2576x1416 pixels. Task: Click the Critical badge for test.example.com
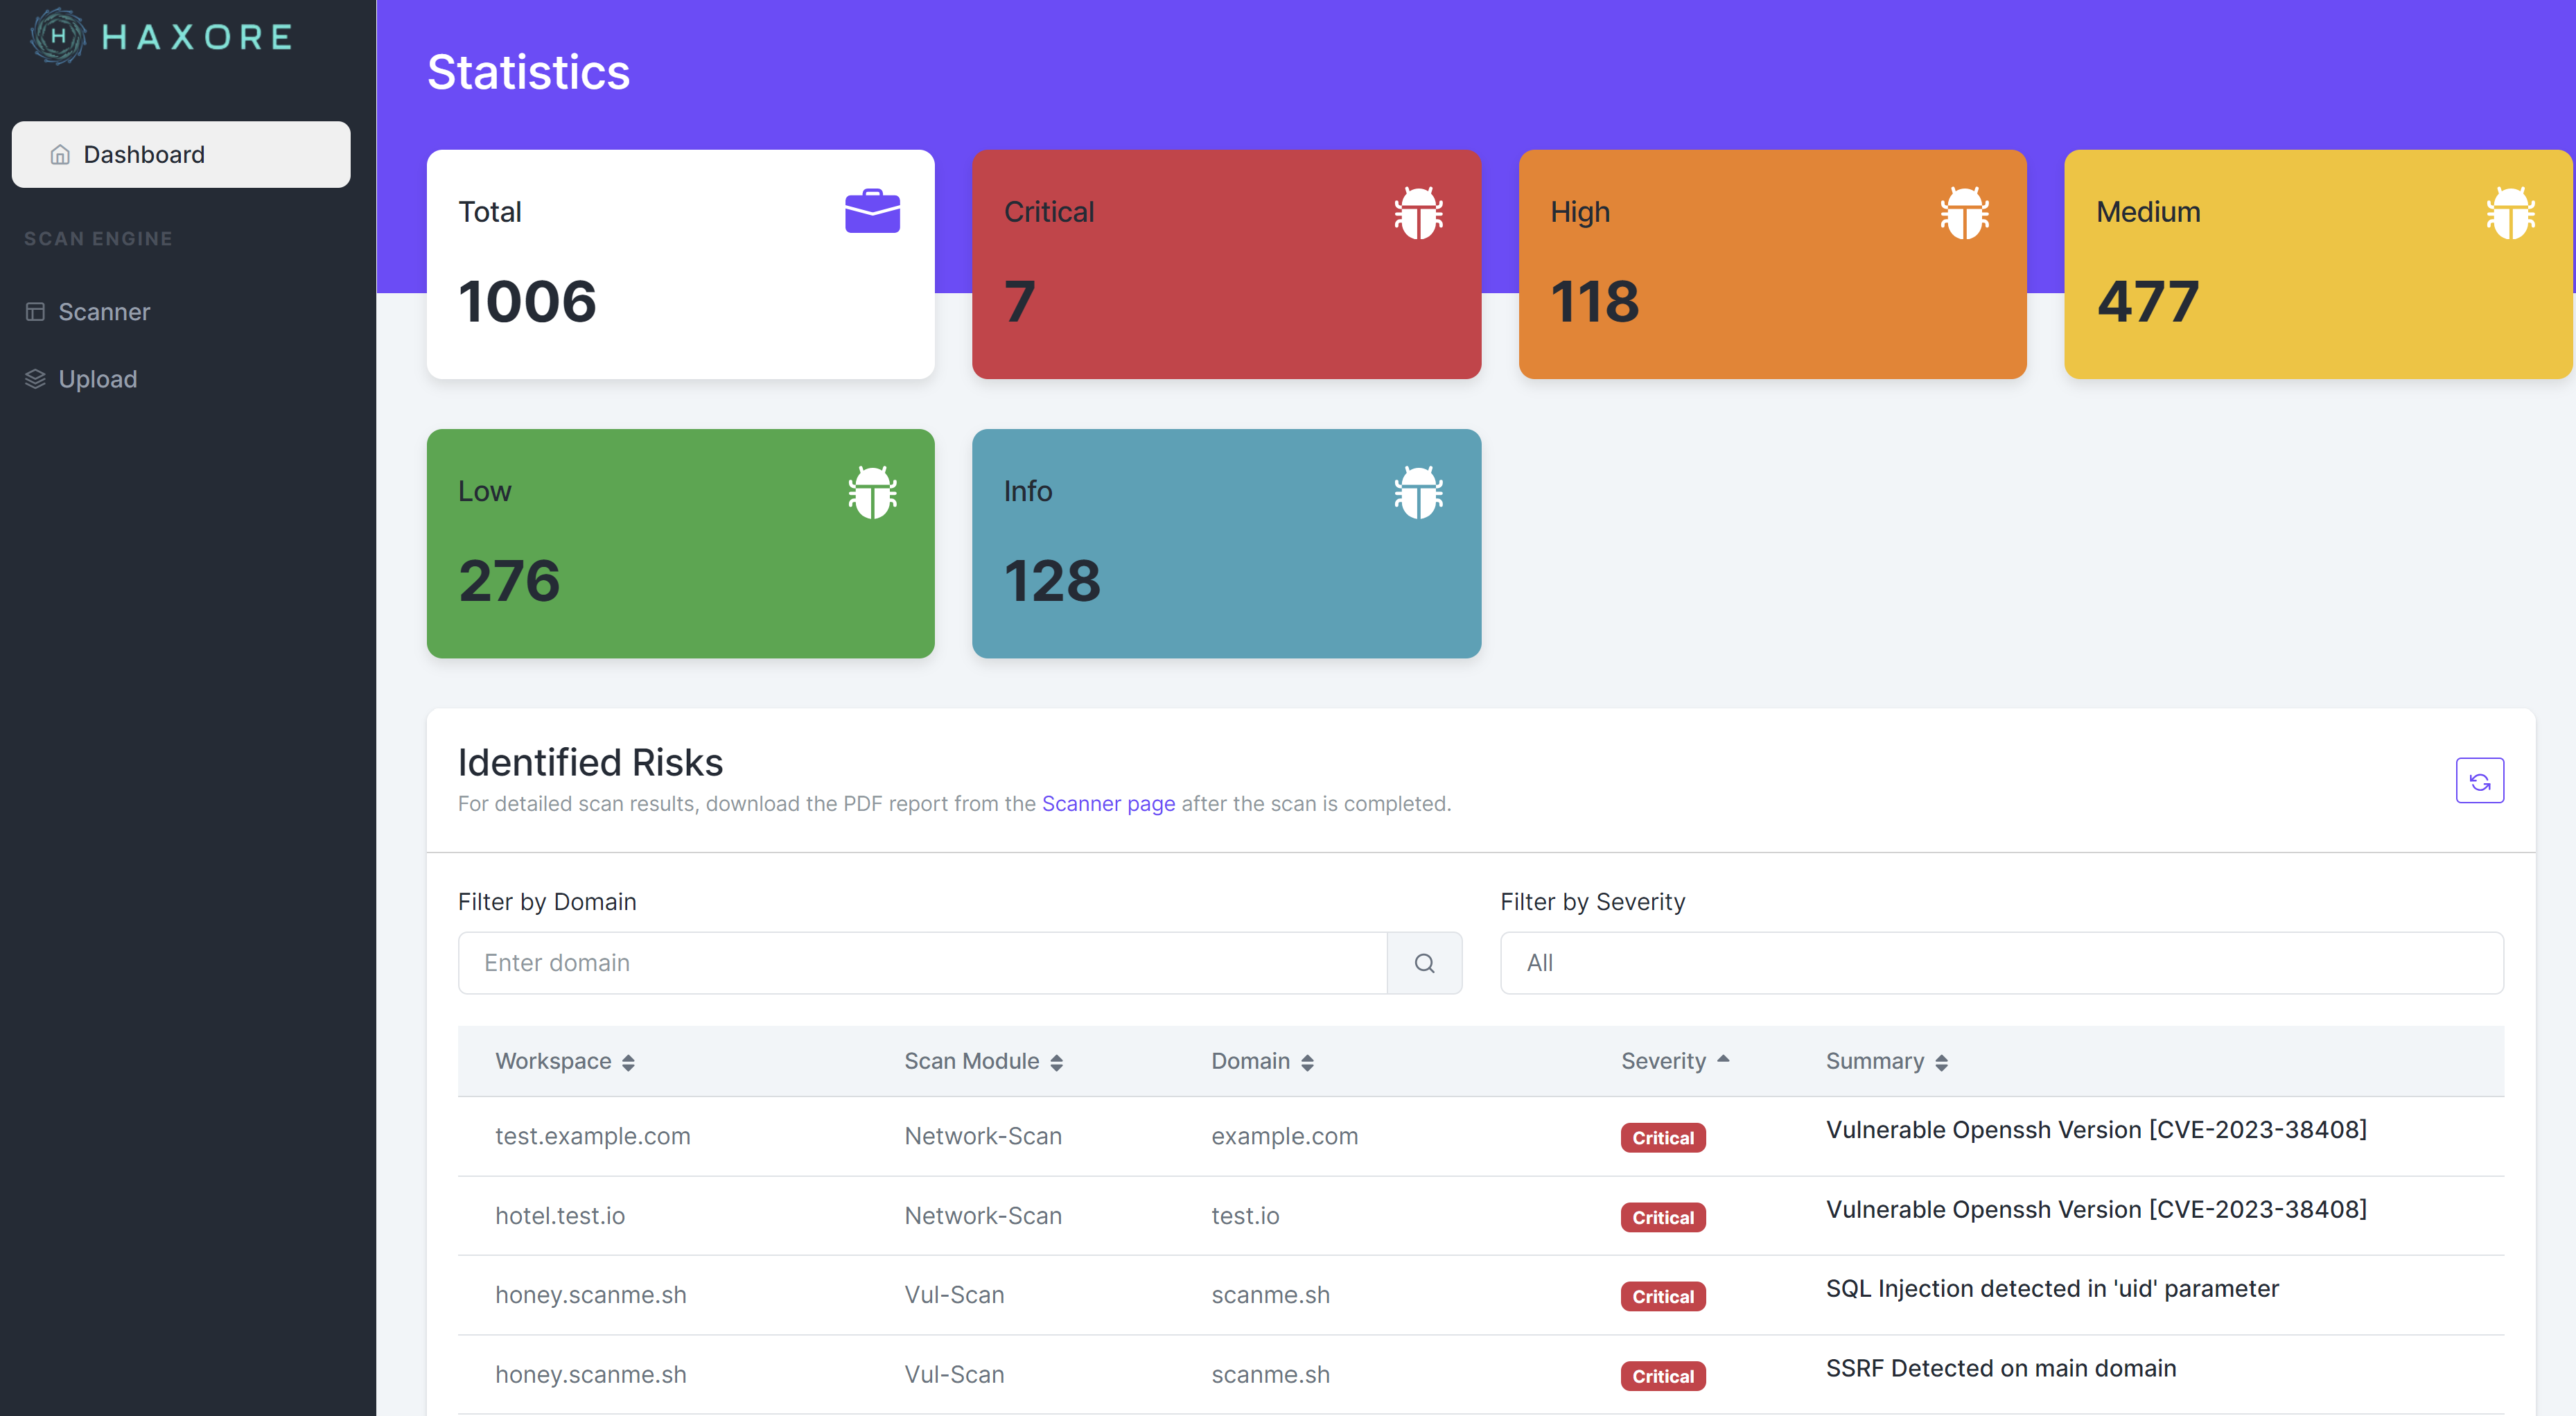pos(1662,1138)
